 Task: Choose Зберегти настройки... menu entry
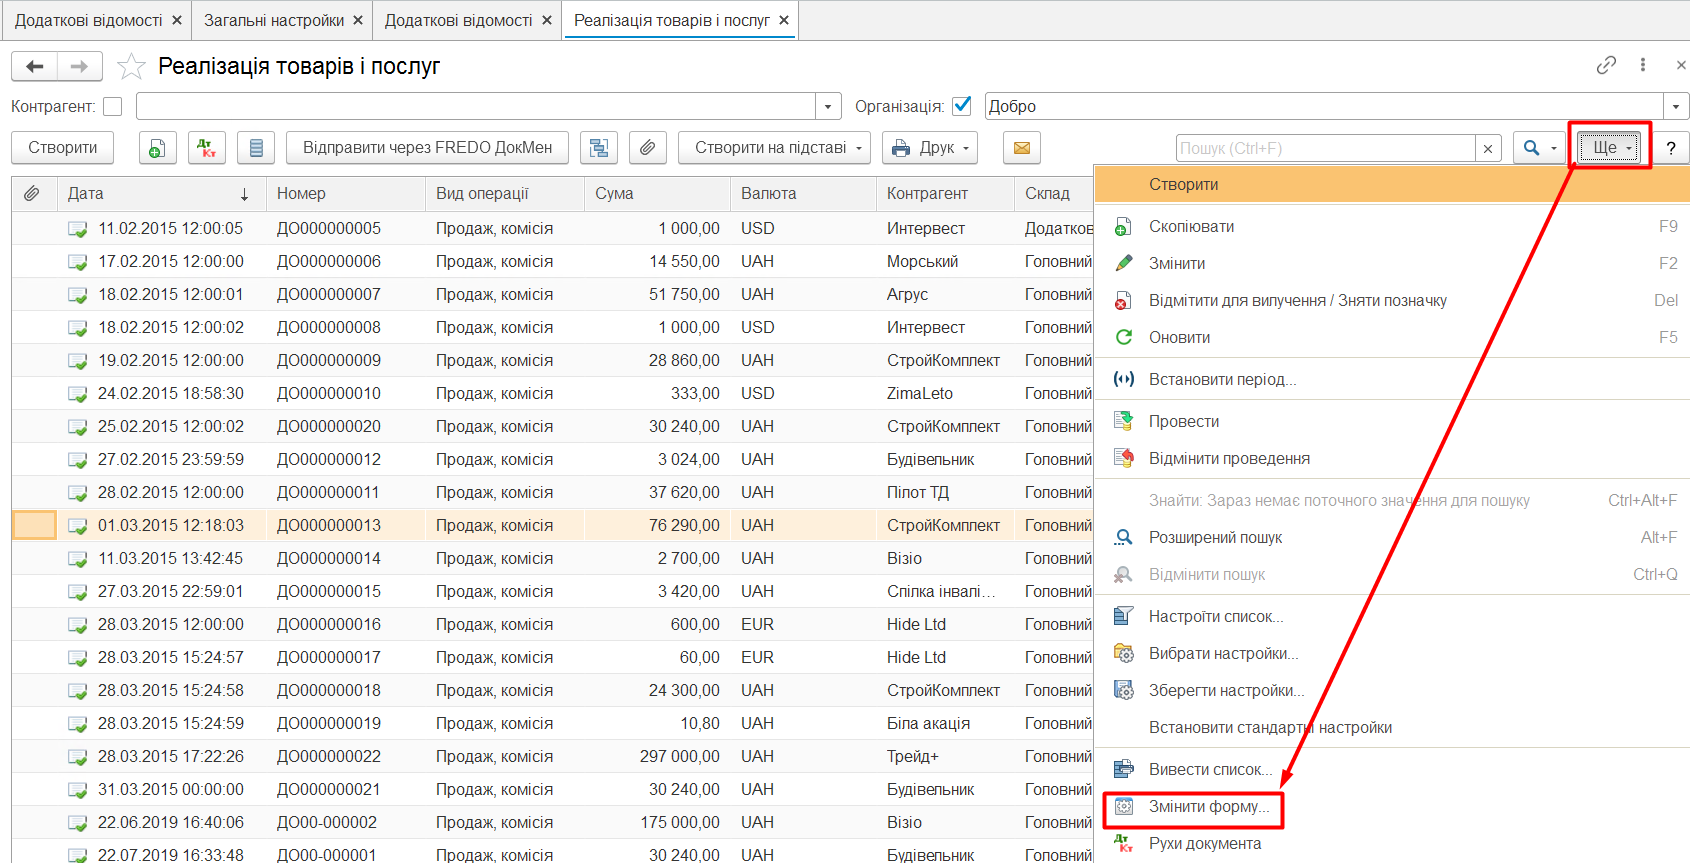point(1392,690)
